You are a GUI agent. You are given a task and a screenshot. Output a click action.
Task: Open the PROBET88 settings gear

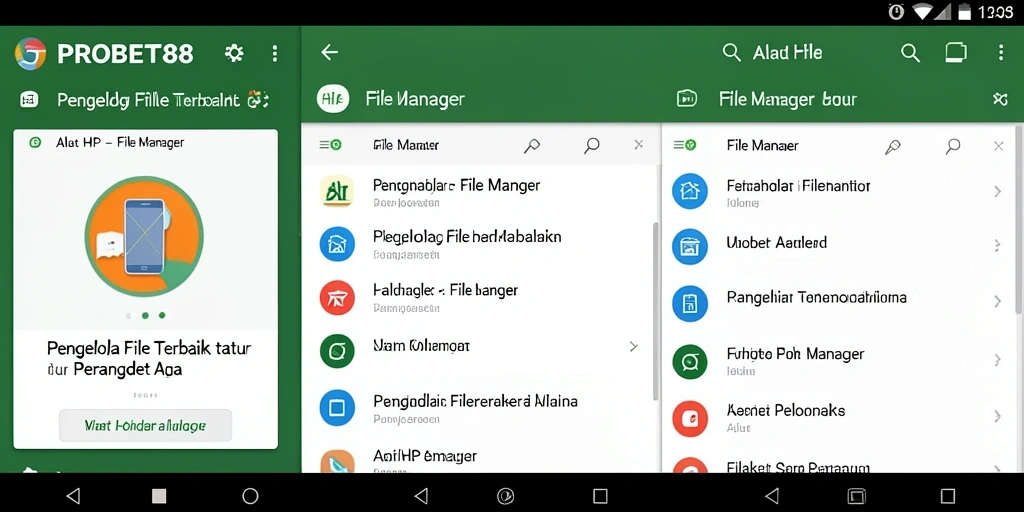pyautogui.click(x=234, y=54)
